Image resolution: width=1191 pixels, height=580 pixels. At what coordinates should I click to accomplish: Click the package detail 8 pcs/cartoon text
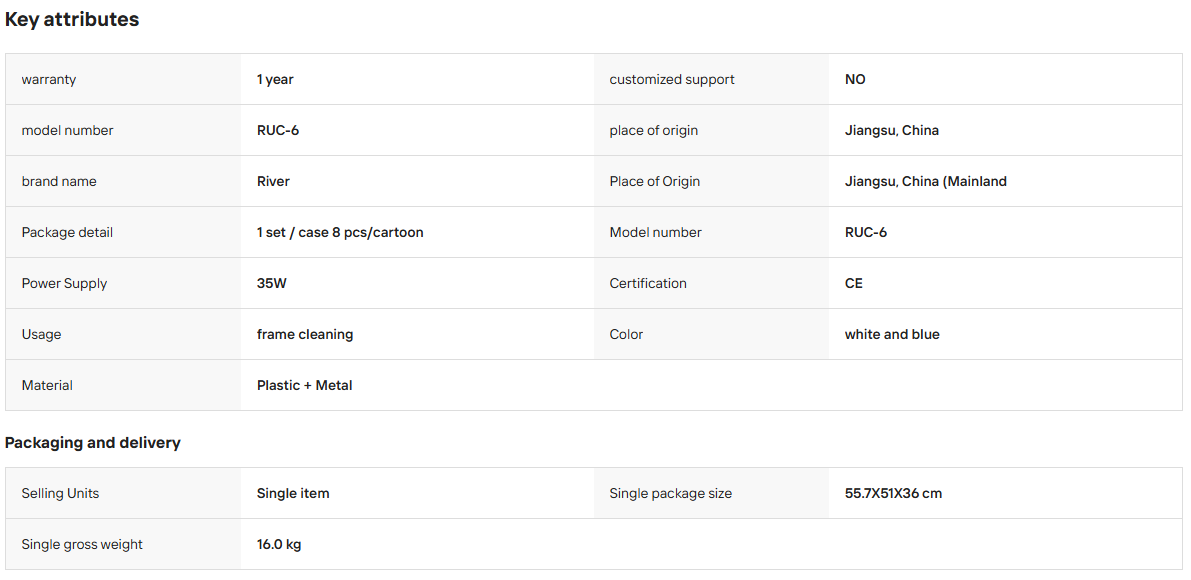pos(378,232)
